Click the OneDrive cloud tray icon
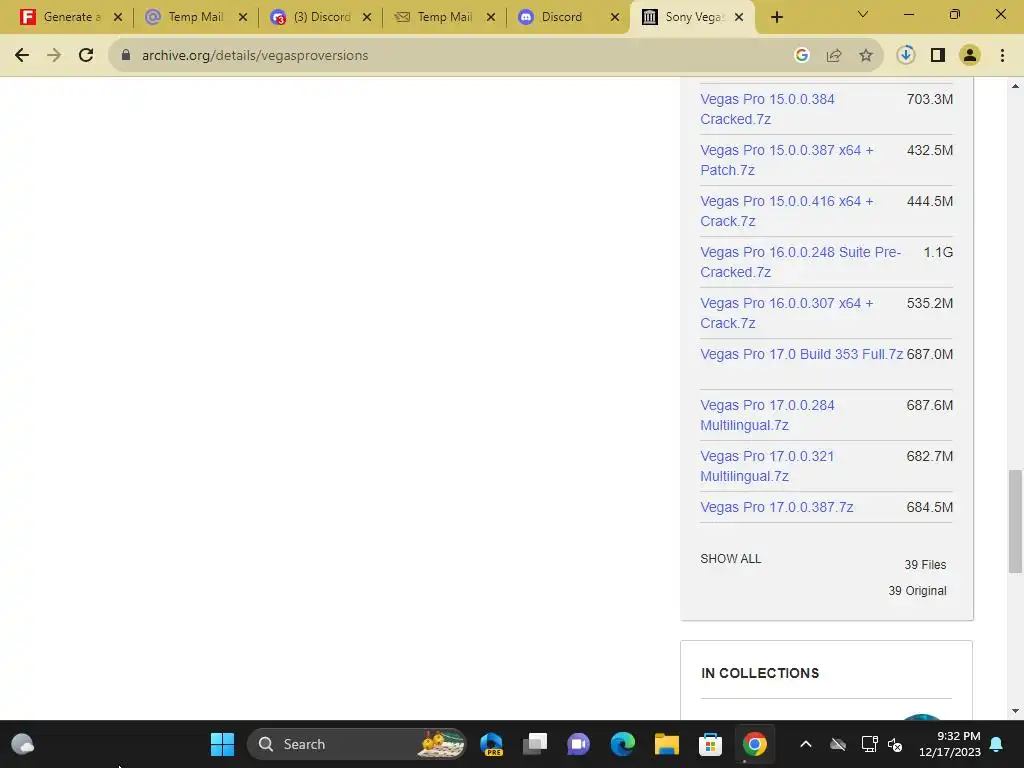Viewport: 1024px width, 768px height. click(838, 744)
